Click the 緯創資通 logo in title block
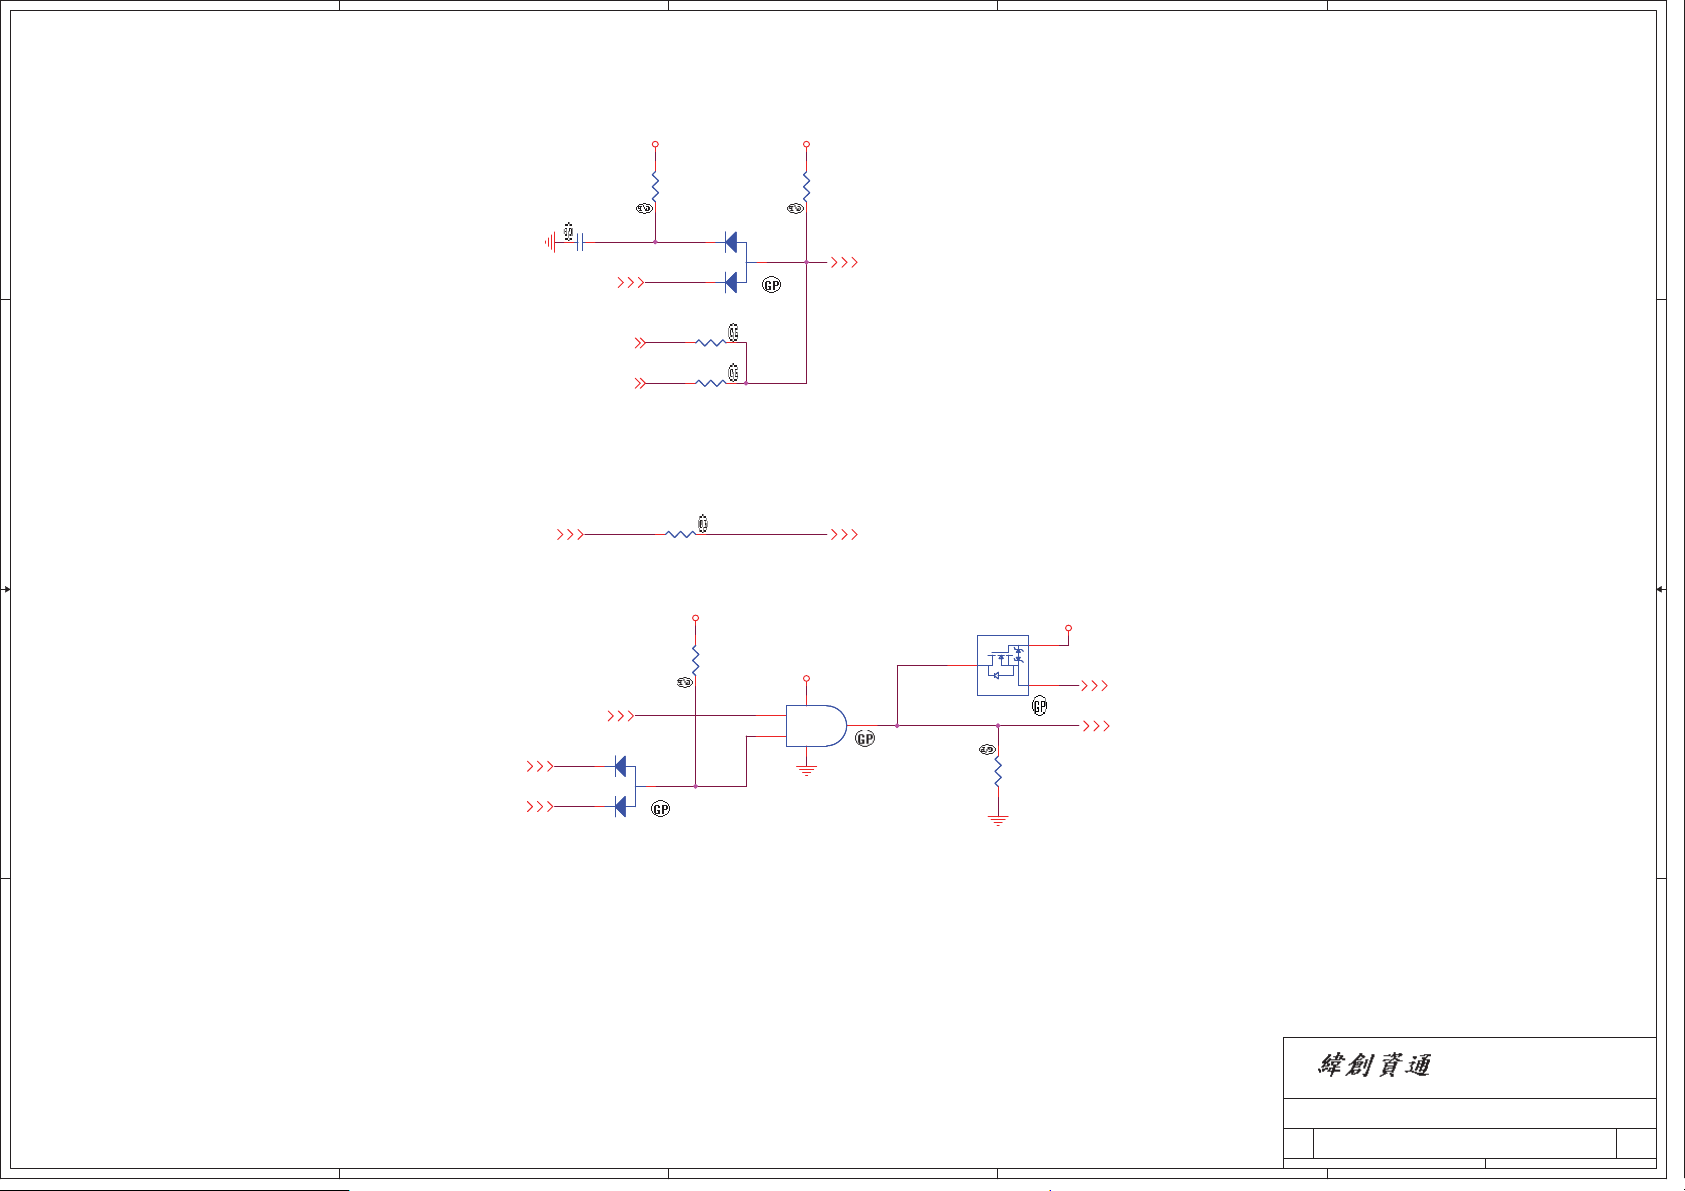This screenshot has width=1685, height=1191. tap(1374, 1065)
